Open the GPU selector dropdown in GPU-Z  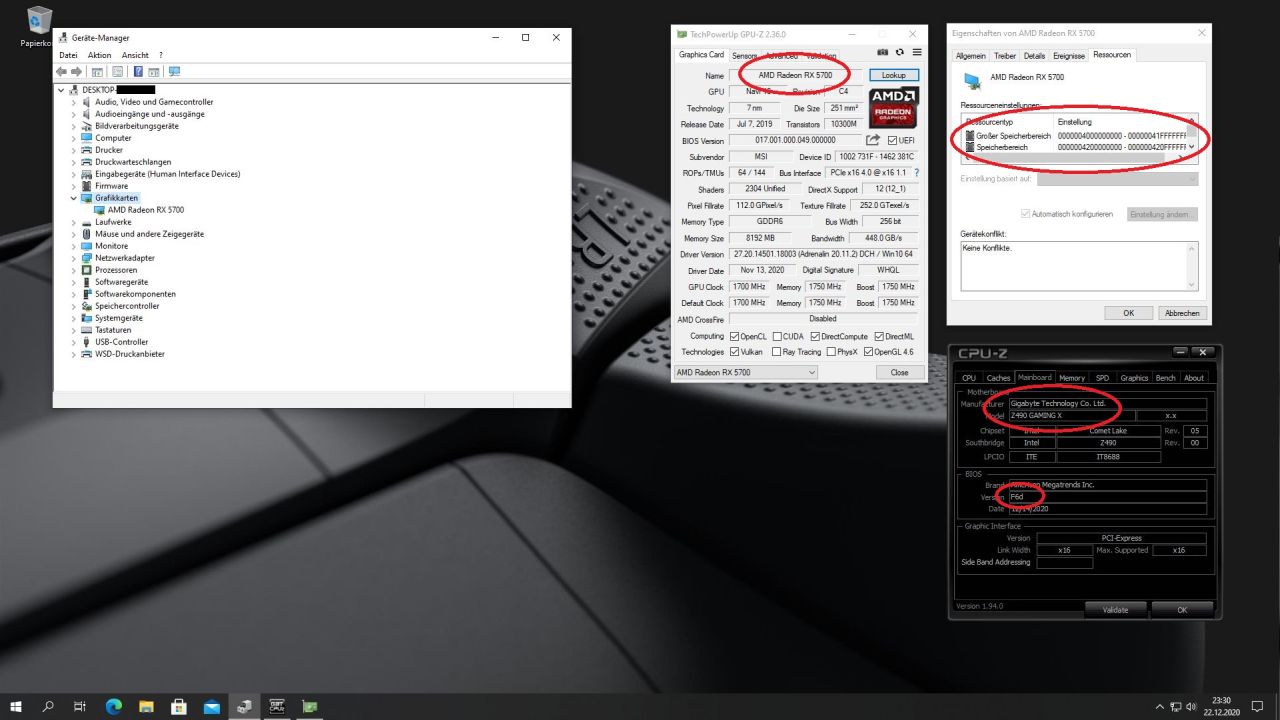click(x=745, y=372)
